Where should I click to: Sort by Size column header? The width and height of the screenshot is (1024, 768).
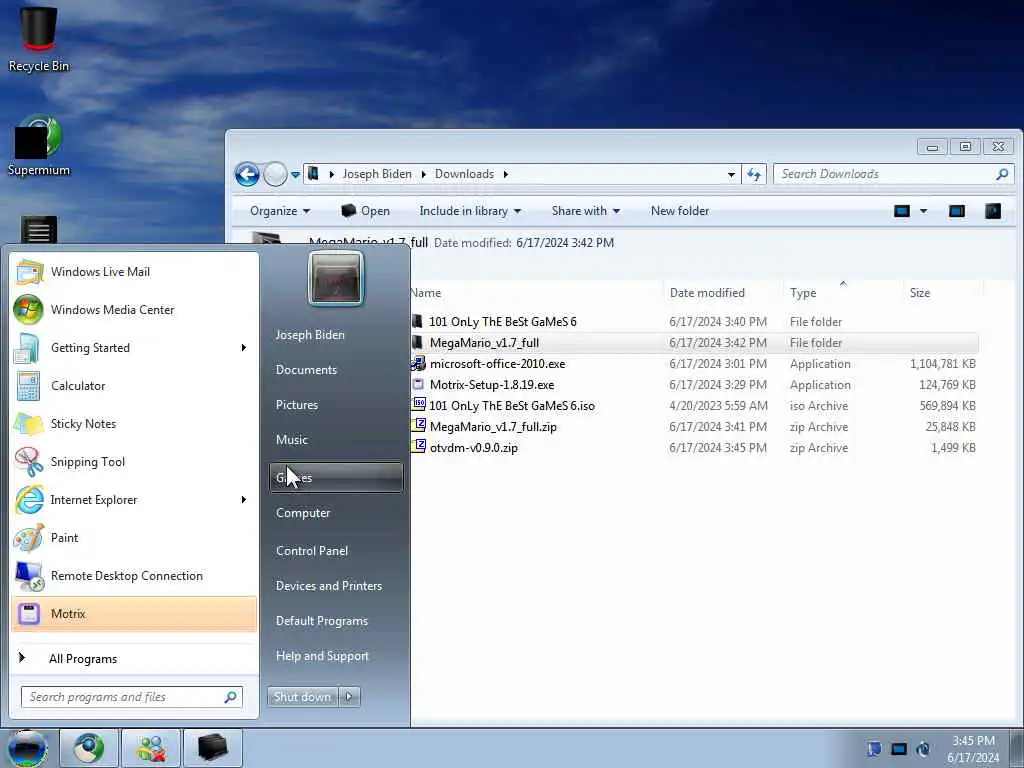942,293
